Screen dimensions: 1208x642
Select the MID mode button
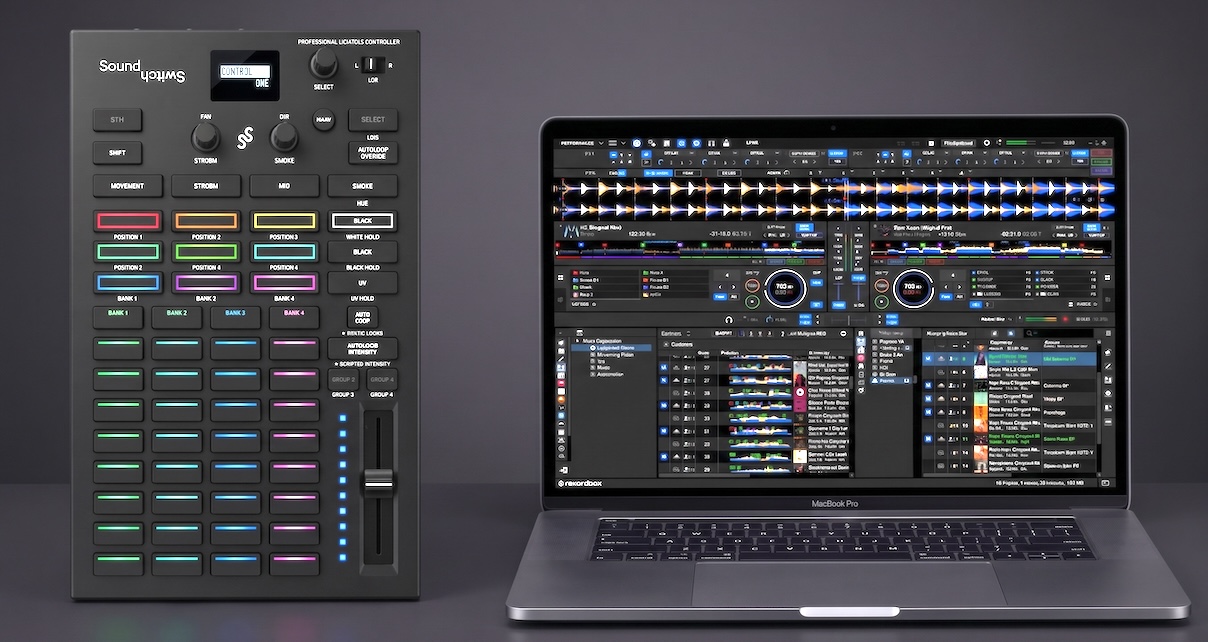coord(284,186)
